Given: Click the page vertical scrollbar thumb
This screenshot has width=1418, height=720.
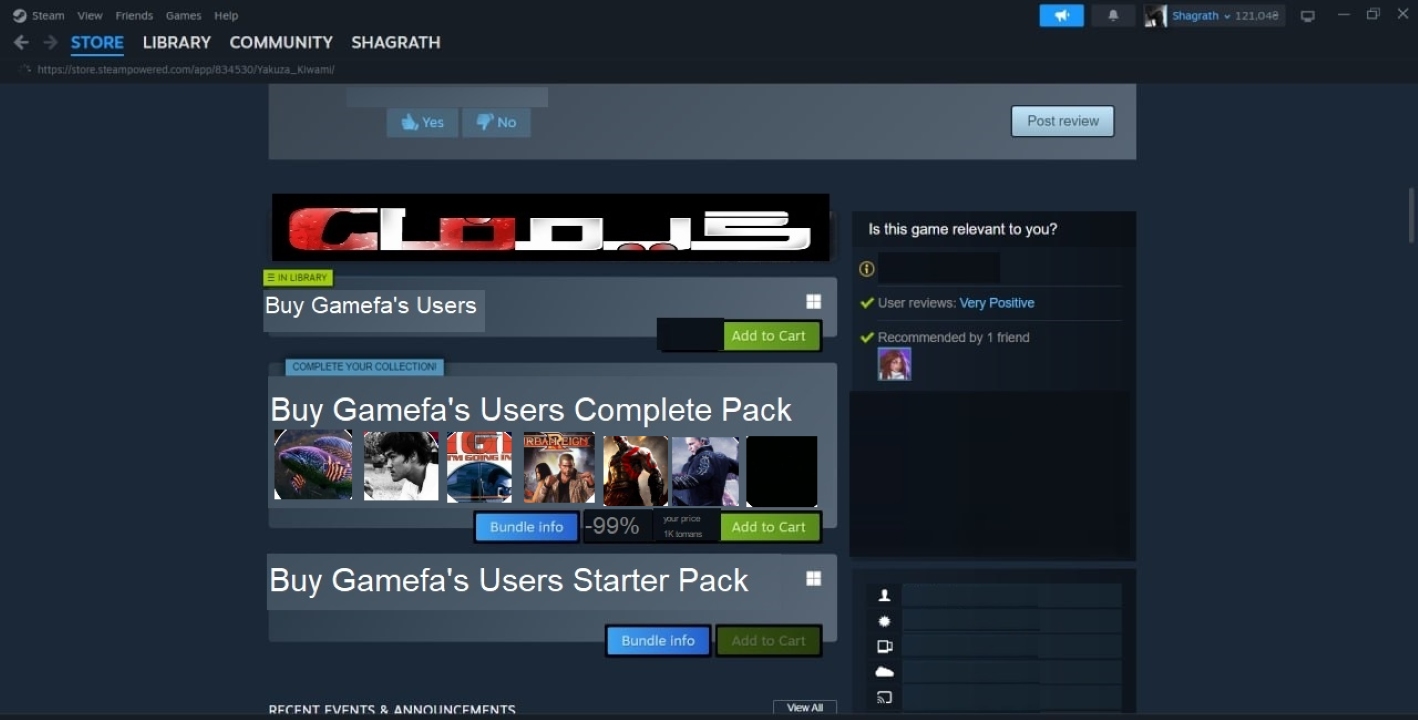Looking at the screenshot, I should tap(1411, 215).
